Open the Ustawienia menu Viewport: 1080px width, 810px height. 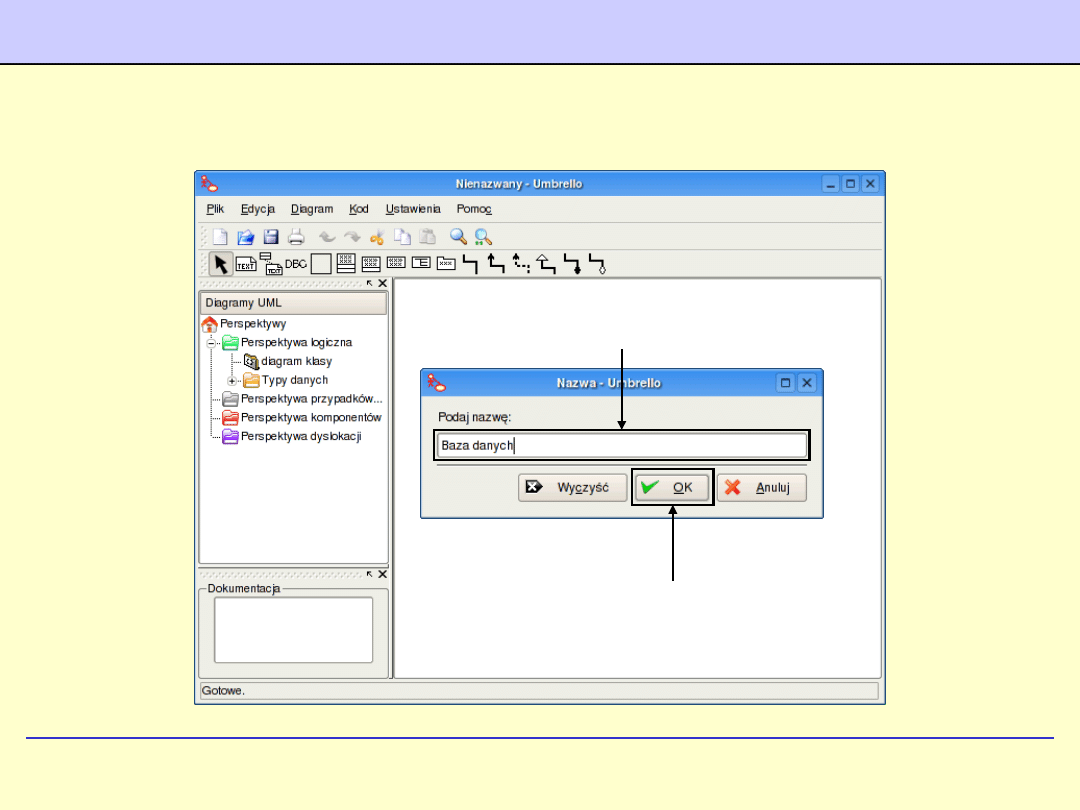413,209
